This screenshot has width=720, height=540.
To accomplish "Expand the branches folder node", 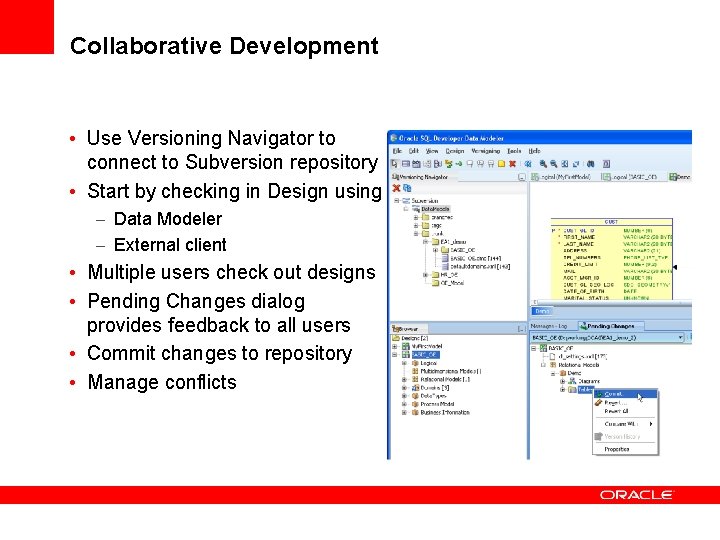I will [x=416, y=217].
